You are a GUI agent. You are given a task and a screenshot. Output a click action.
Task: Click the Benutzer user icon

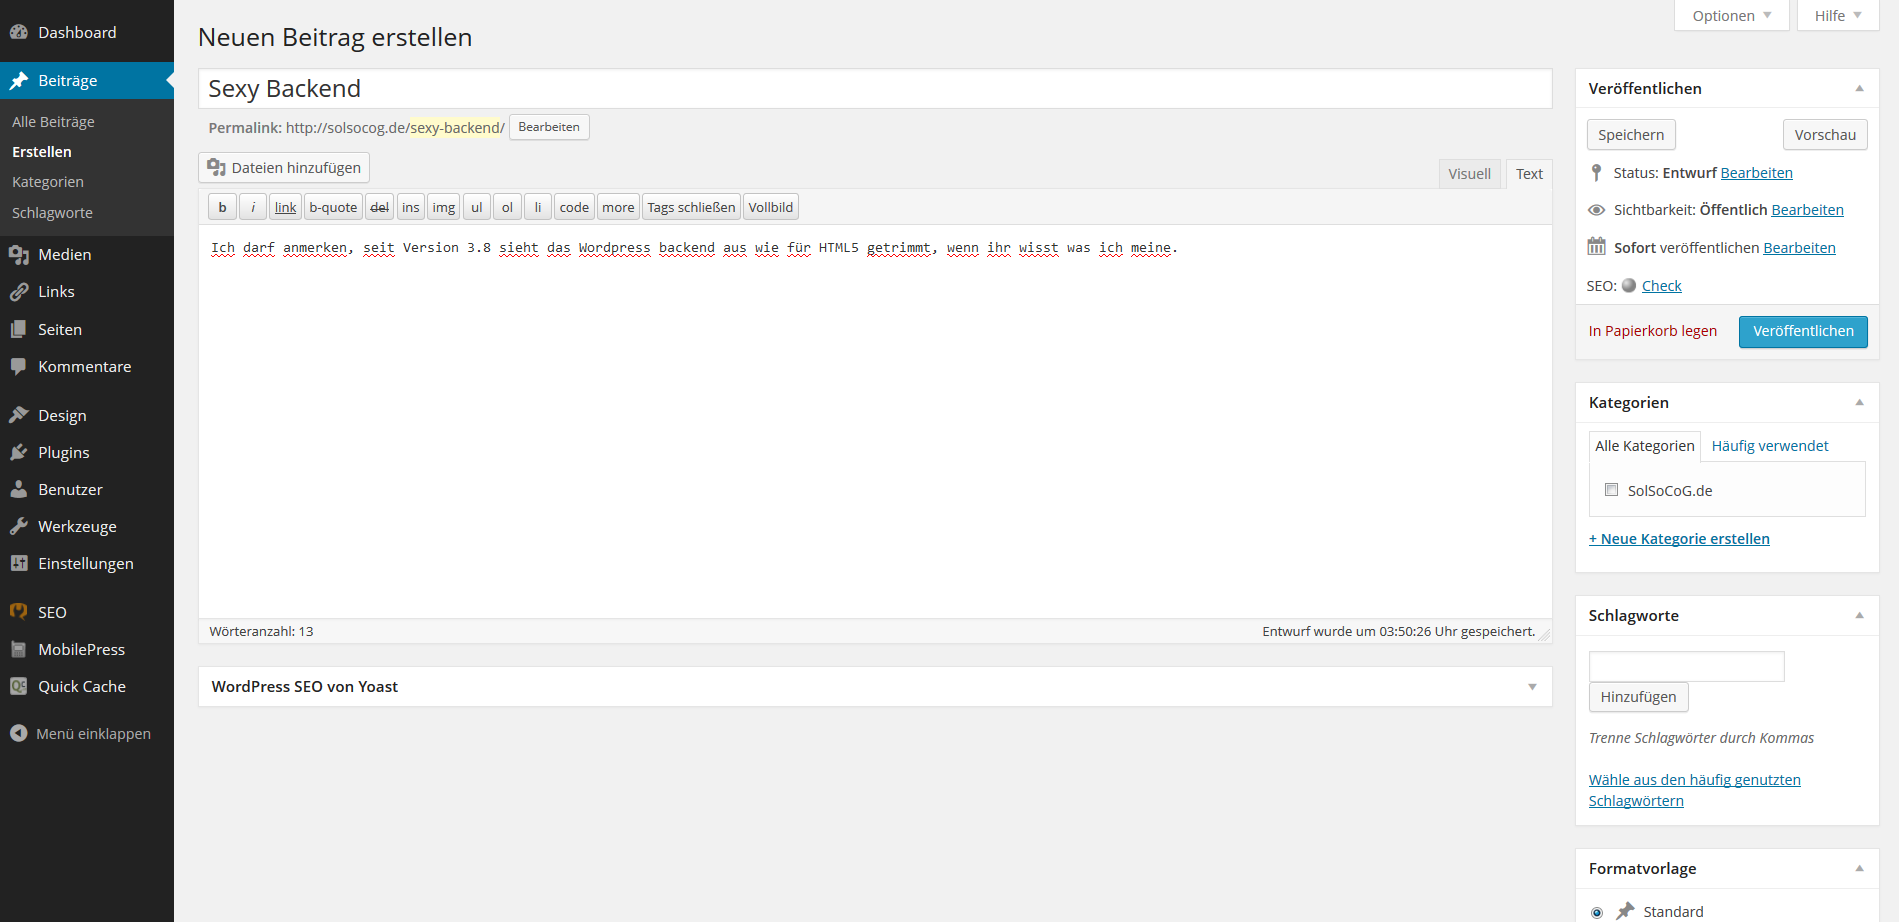18,489
